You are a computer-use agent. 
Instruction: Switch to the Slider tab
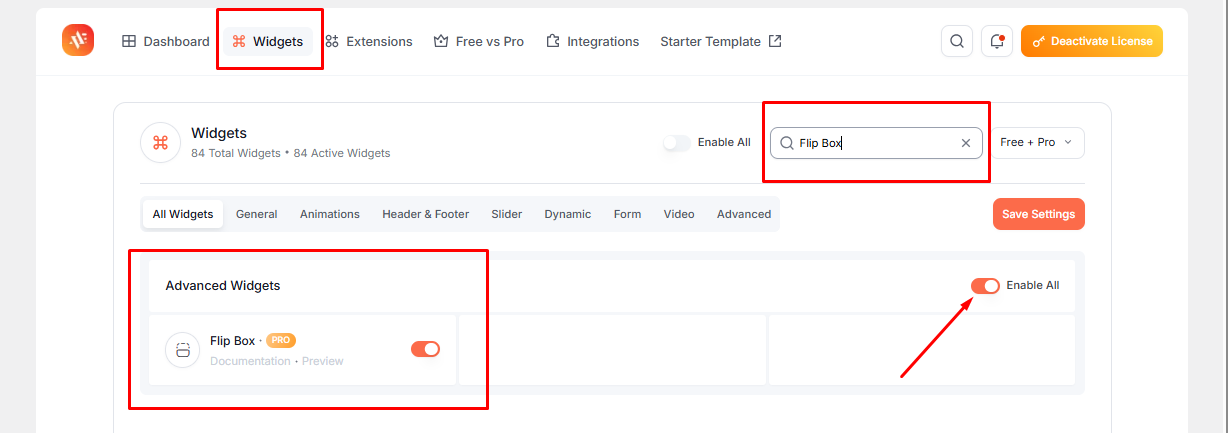pyautogui.click(x=507, y=214)
